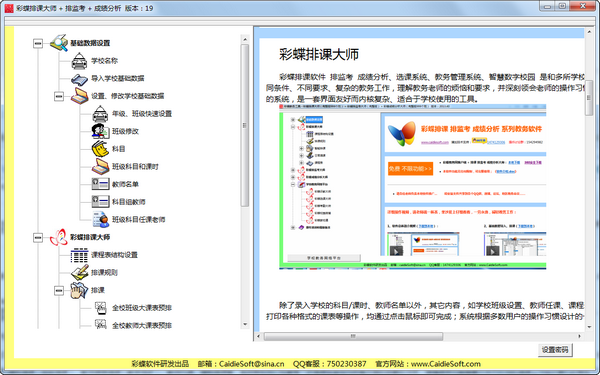Click the tree panel vertical scrollbar thumb
This screenshot has width=600, height=375.
(x=245, y=126)
